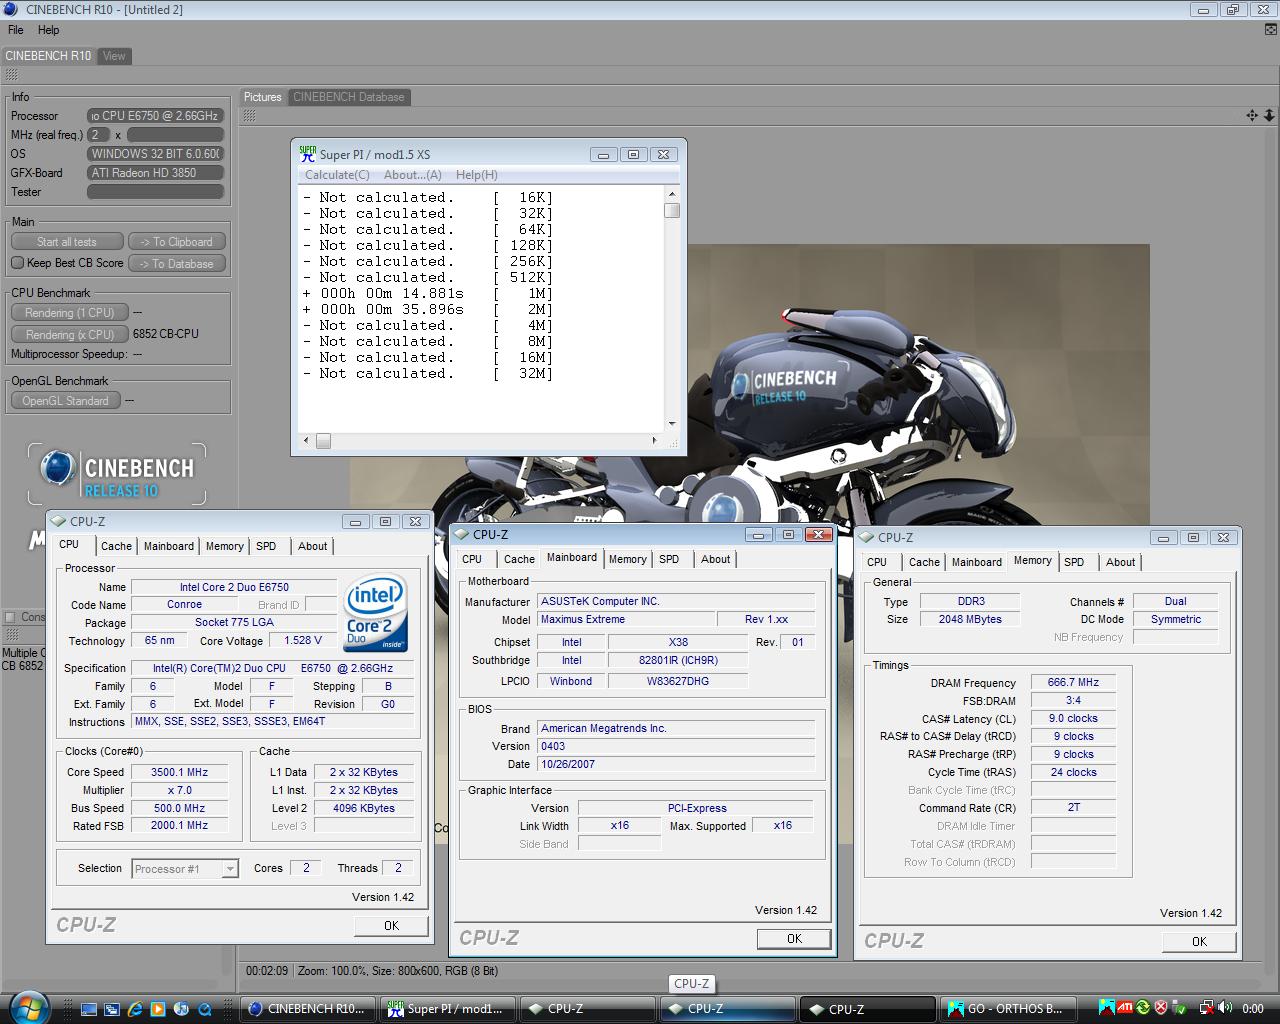
Task: Switch to GO - ORTHOS taskbar button
Action: point(1009,1009)
